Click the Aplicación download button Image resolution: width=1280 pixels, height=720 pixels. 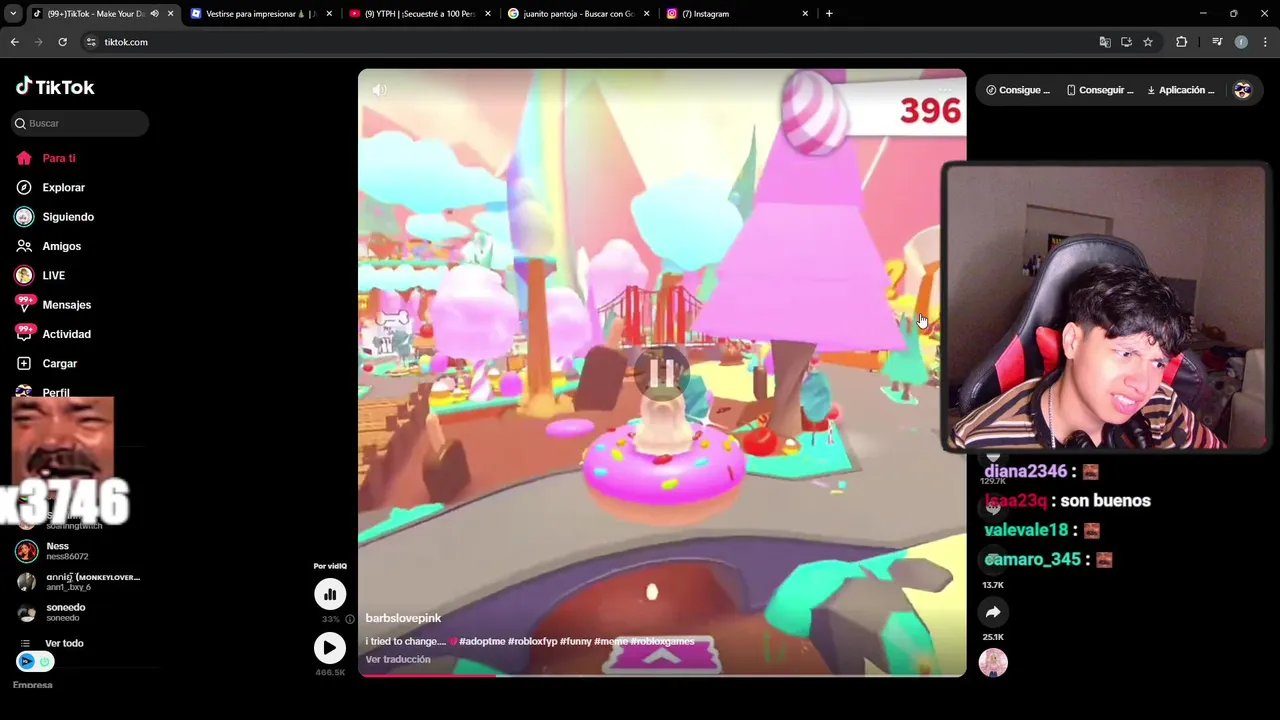[x=1181, y=90]
